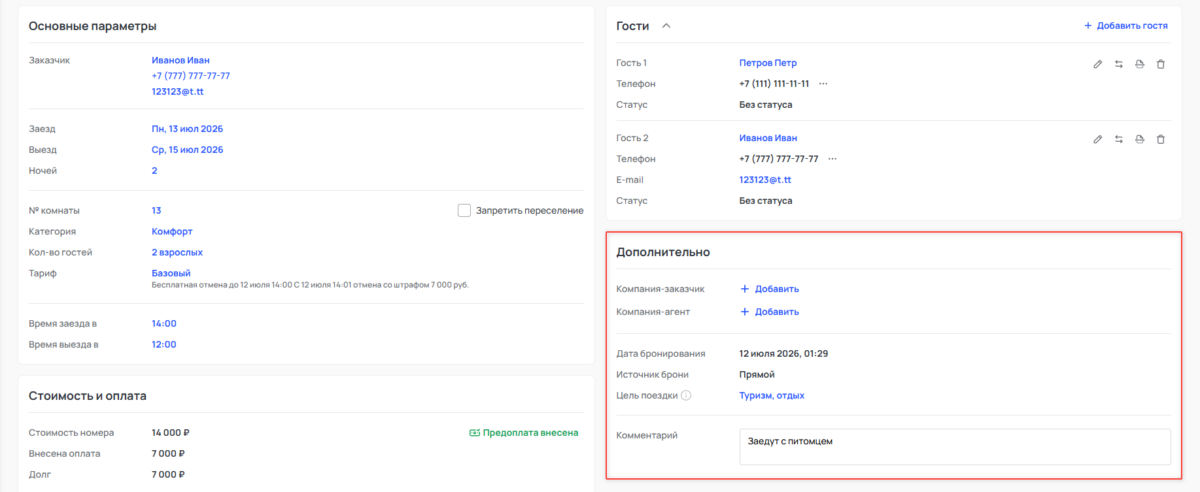This screenshot has height=492, width=1200.
Task: Click info icon beside Цель поездки
Action: click(x=686, y=396)
